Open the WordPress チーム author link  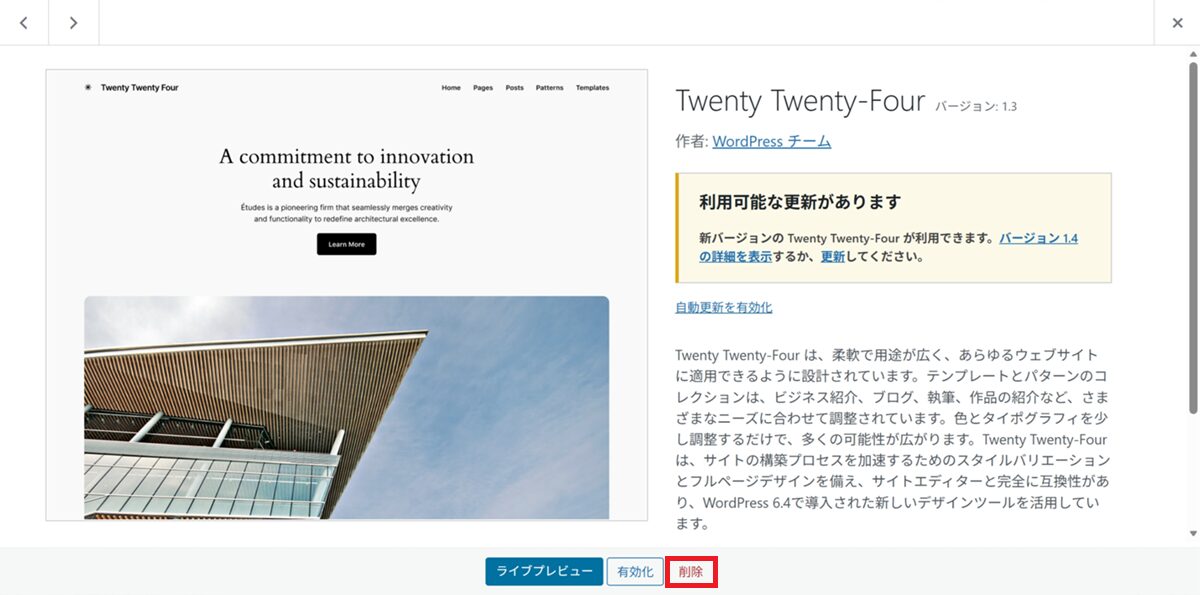pos(771,142)
